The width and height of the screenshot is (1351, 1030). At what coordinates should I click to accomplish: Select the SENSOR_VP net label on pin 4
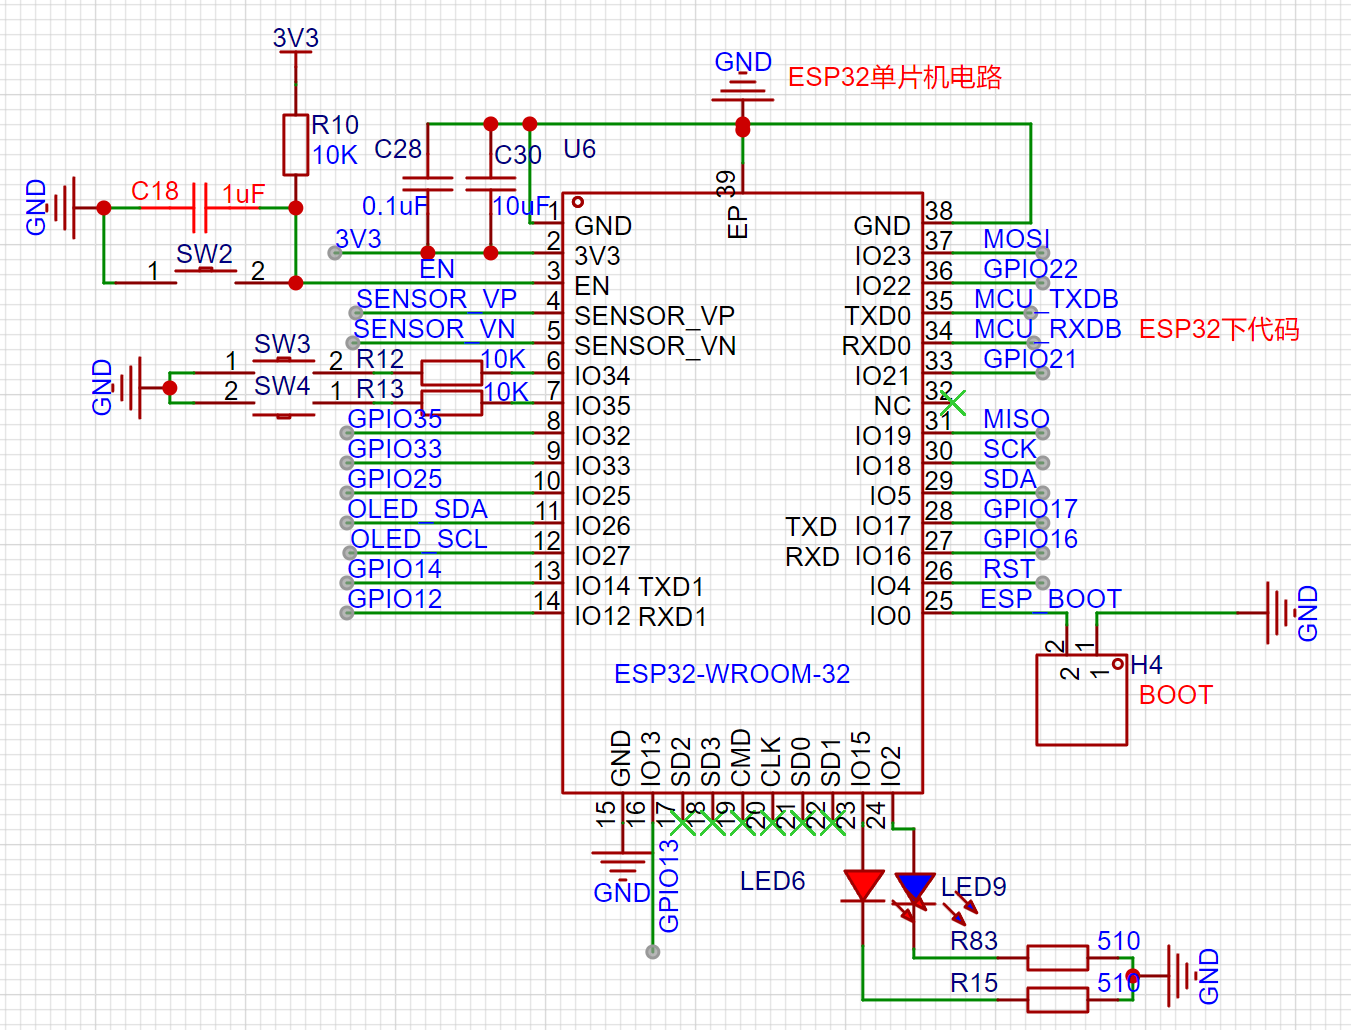click(436, 299)
